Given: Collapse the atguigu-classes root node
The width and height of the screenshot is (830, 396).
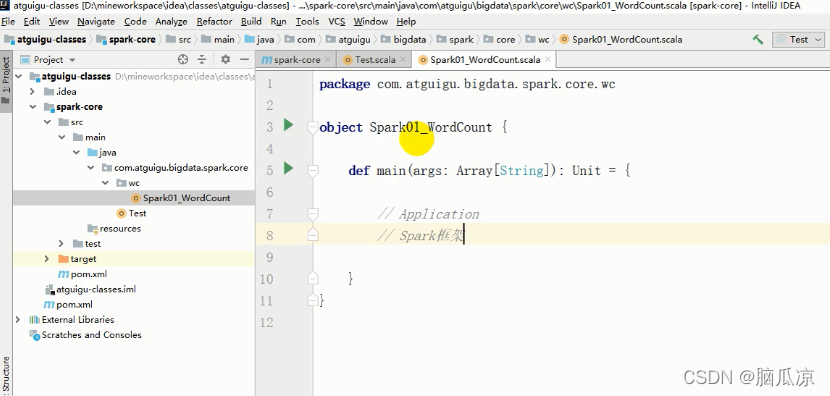Looking at the screenshot, I should tap(20, 76).
